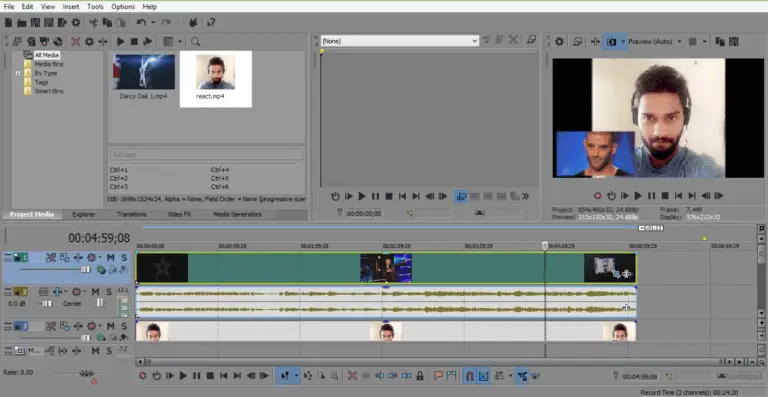Open Automation settings dropdown on track 1
The image size is (768, 397).
100,257
